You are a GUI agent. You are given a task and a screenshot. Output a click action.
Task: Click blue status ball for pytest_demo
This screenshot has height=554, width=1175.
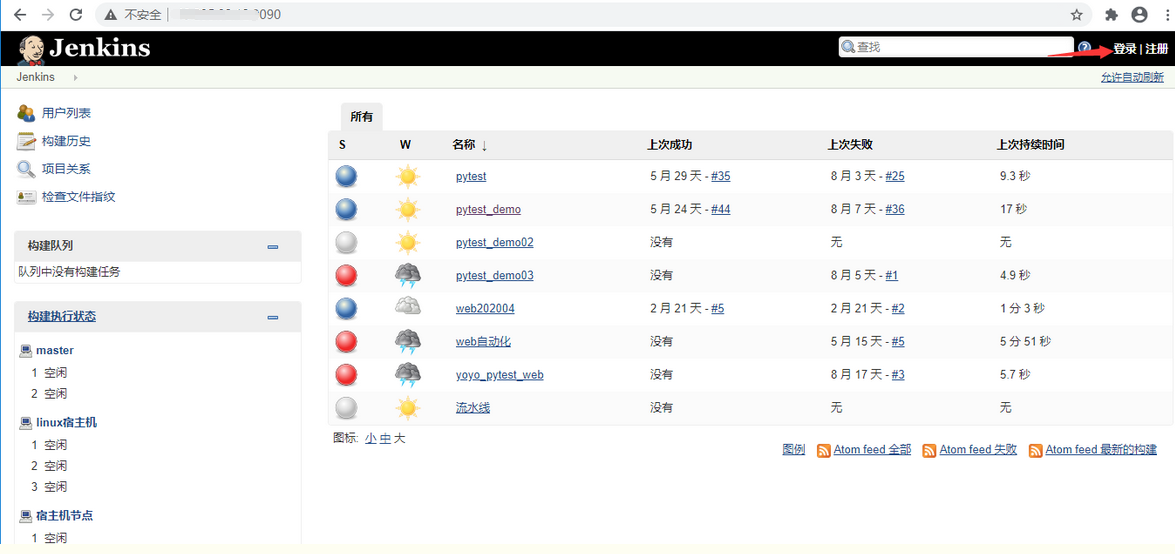[346, 209]
